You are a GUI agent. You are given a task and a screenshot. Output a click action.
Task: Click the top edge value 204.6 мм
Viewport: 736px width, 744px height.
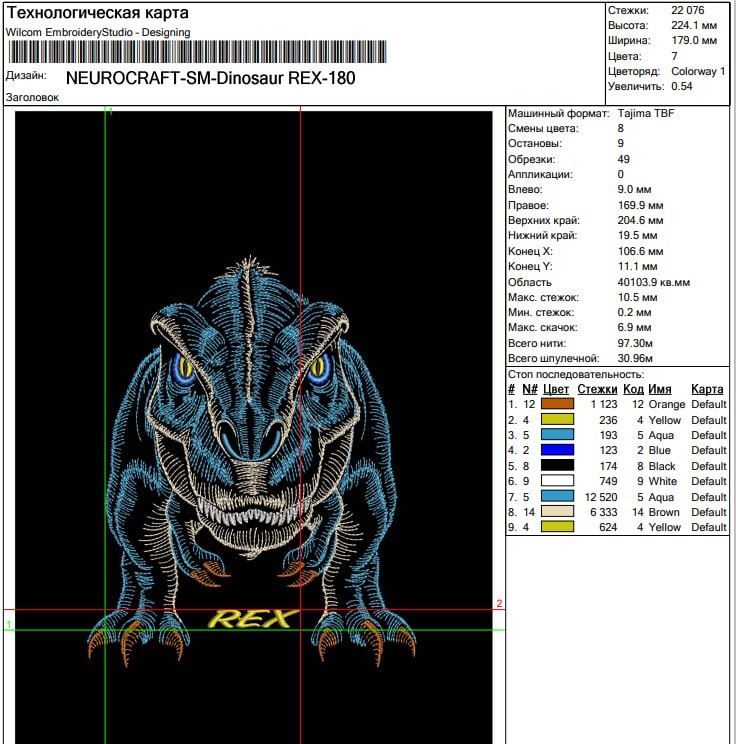pyautogui.click(x=641, y=220)
